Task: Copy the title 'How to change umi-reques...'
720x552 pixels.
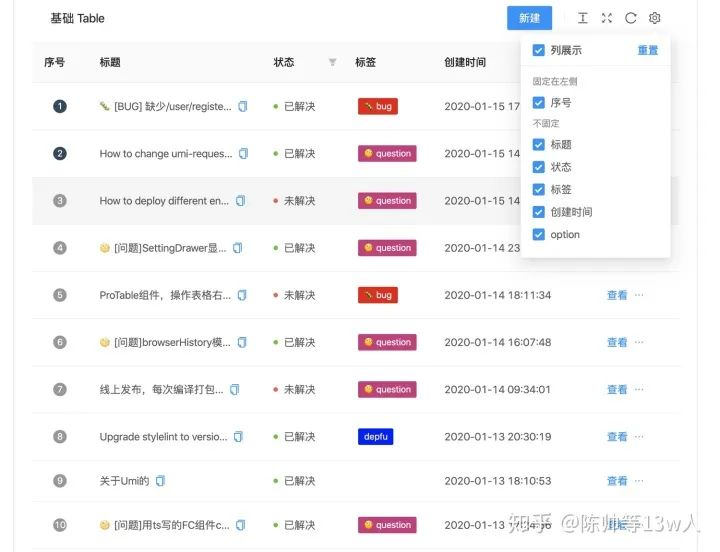Action: click(x=243, y=153)
